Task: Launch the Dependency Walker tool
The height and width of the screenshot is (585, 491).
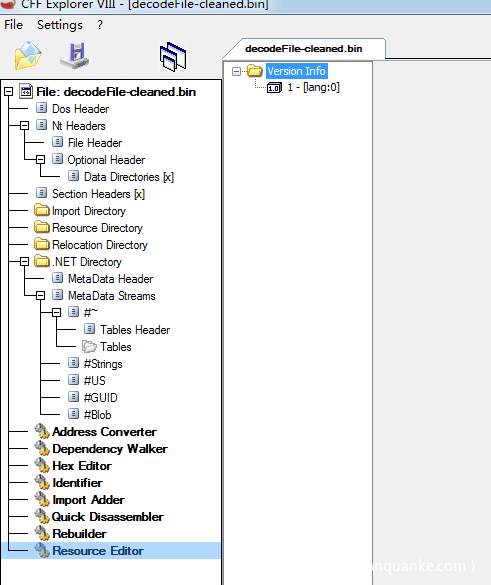Action: tap(110, 449)
